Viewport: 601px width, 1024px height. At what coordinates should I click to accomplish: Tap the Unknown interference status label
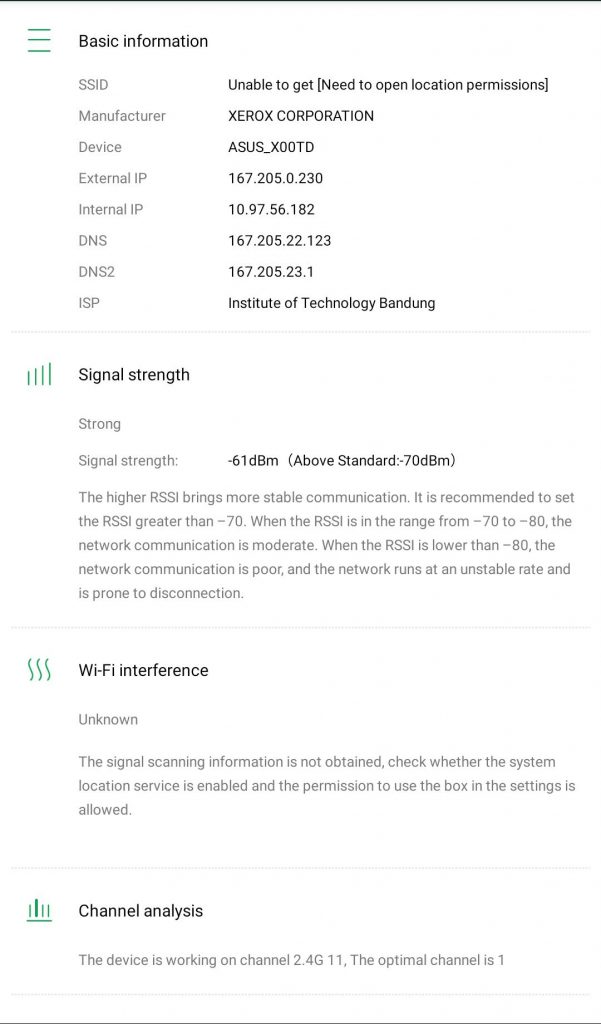tap(108, 719)
